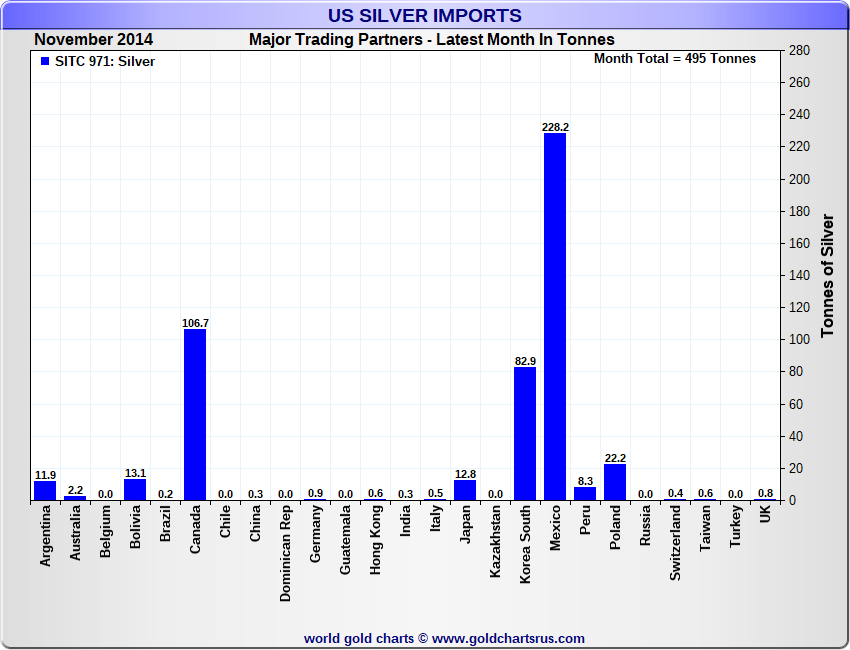Click the Tonnes of Silver axis title
This screenshot has width=850, height=650.
[828, 275]
